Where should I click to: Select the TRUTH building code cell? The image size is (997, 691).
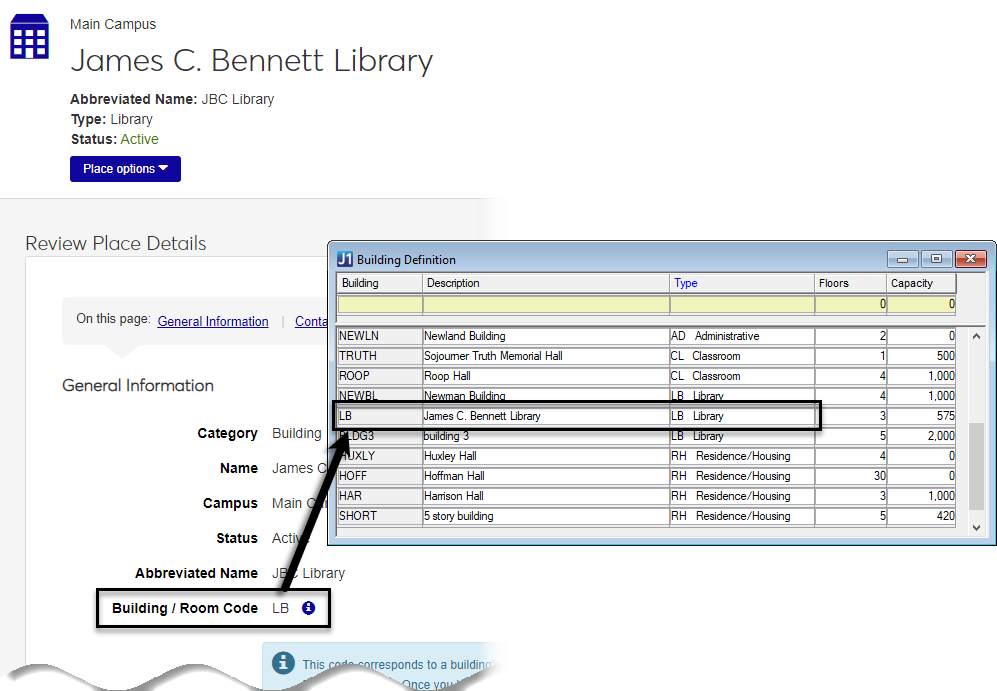pyautogui.click(x=380, y=356)
